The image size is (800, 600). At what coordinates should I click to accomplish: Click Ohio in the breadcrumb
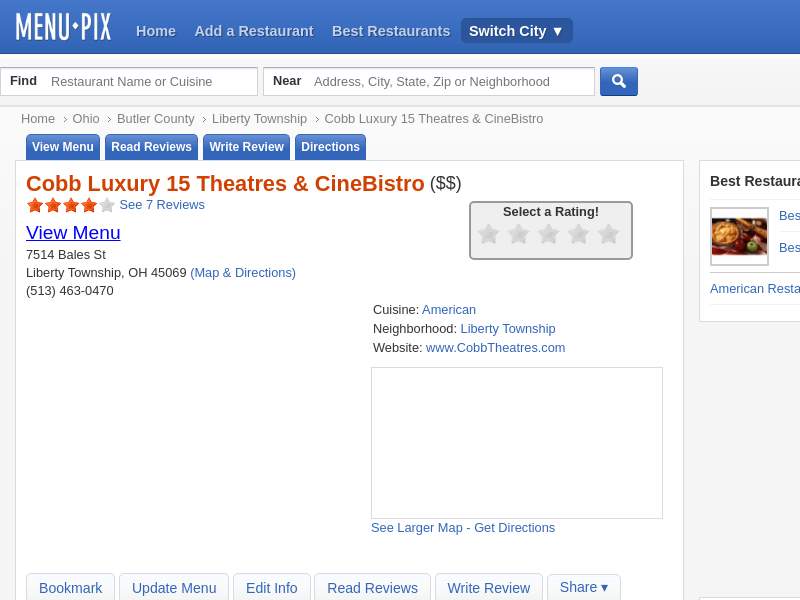click(x=86, y=119)
